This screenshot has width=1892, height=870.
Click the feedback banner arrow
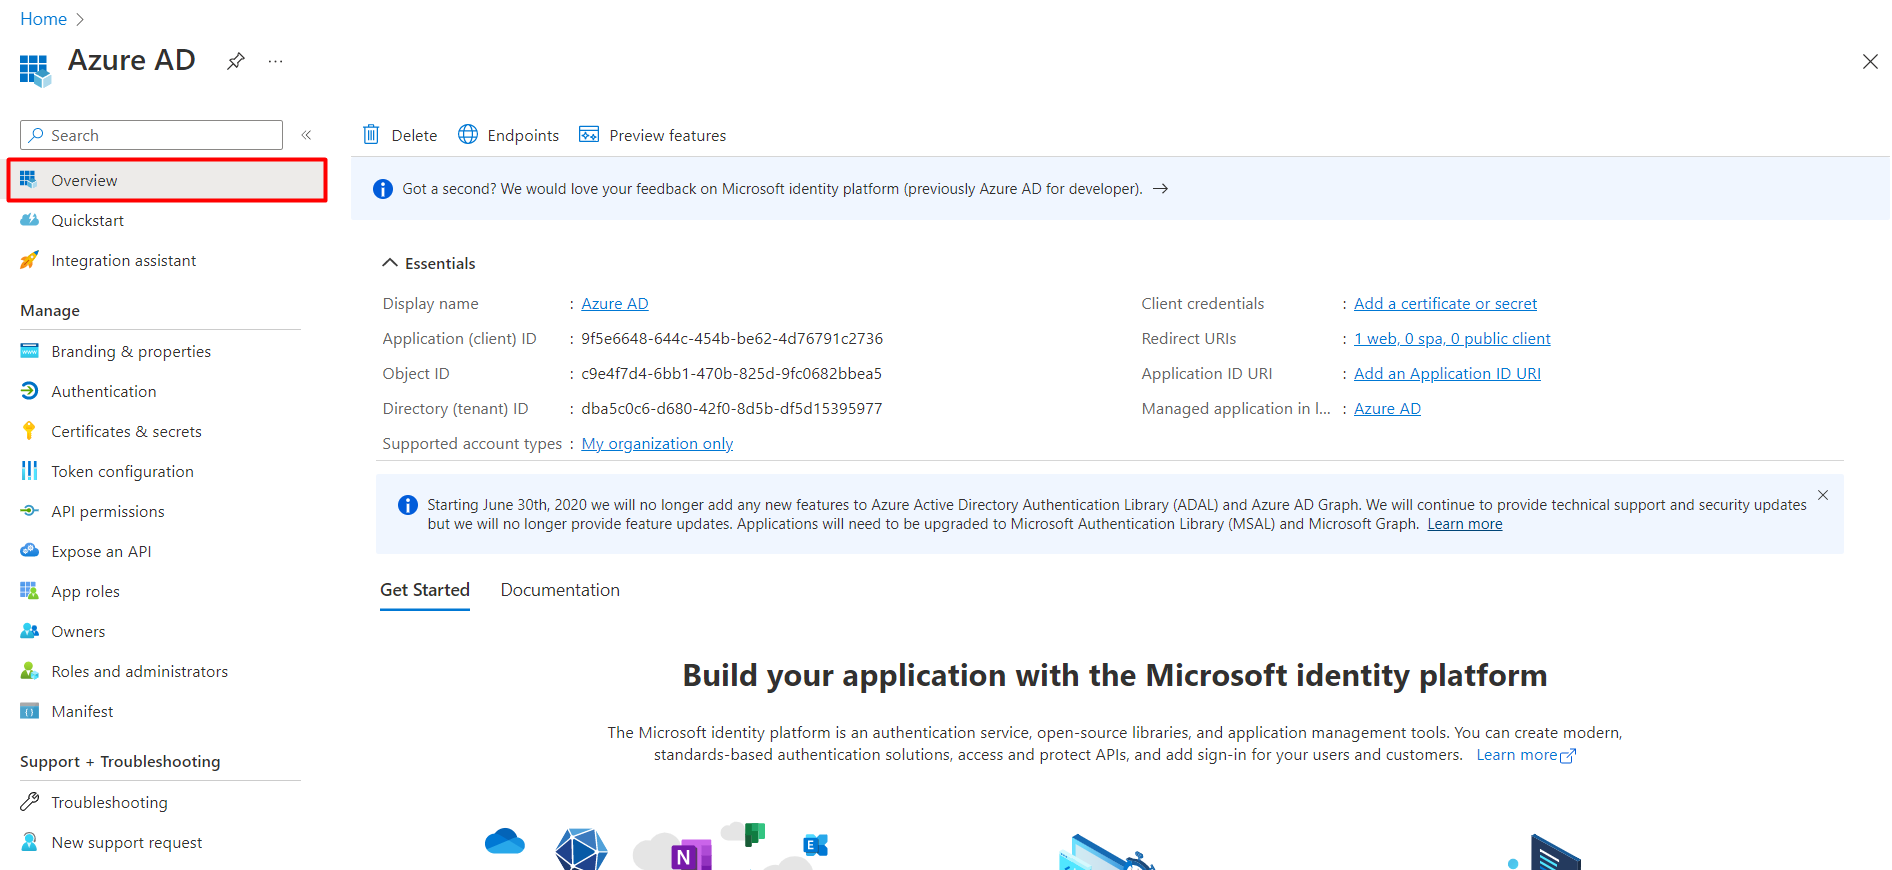tap(1160, 188)
